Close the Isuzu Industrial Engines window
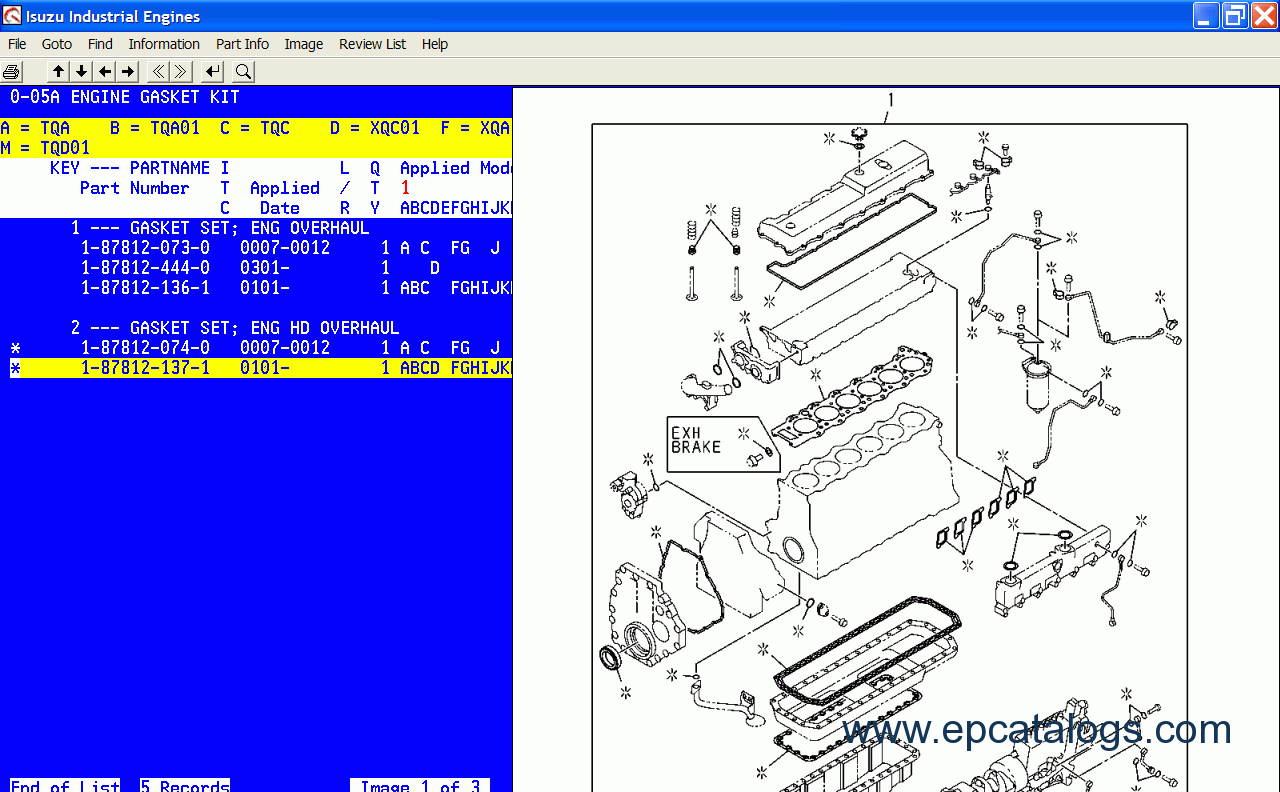 [1264, 16]
